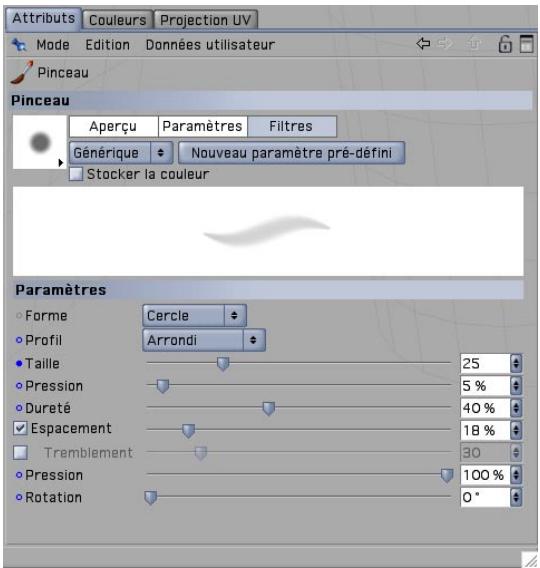
Task: Click Nouveau paramètre pré-défini button
Action: 292,153
